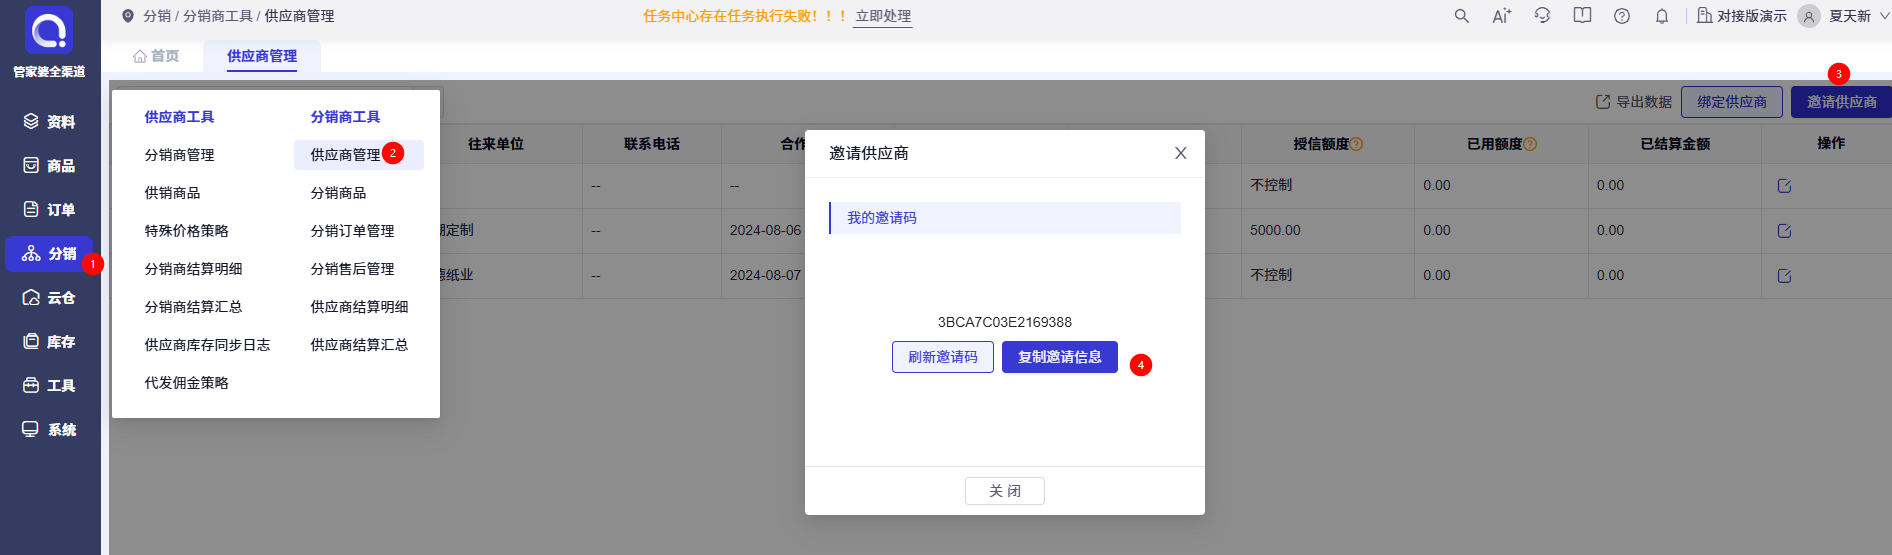The width and height of the screenshot is (1892, 555).
Task: Close the 邀请供应商 dialog with X
Action: (1180, 153)
